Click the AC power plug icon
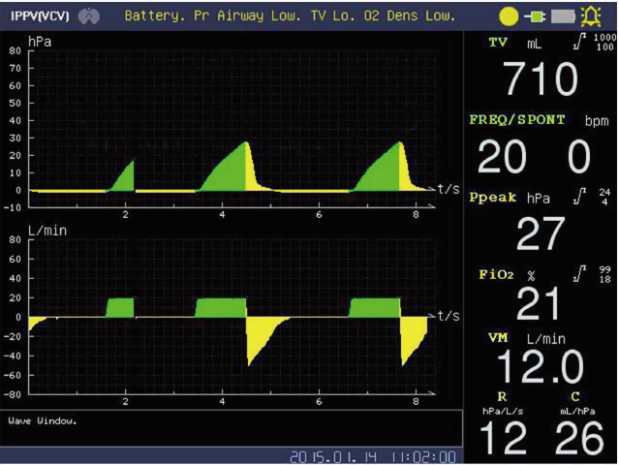This screenshot has height=465, width=619. (535, 16)
